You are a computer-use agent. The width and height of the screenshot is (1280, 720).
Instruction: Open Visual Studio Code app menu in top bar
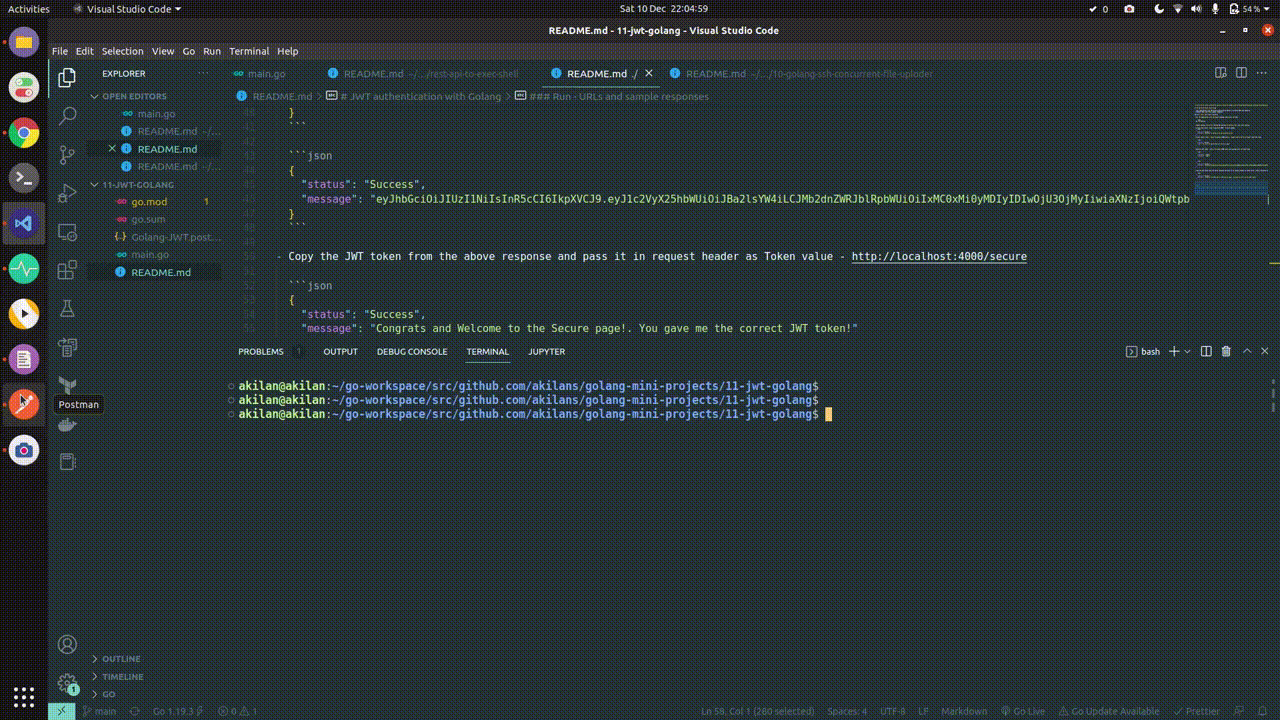(x=128, y=9)
